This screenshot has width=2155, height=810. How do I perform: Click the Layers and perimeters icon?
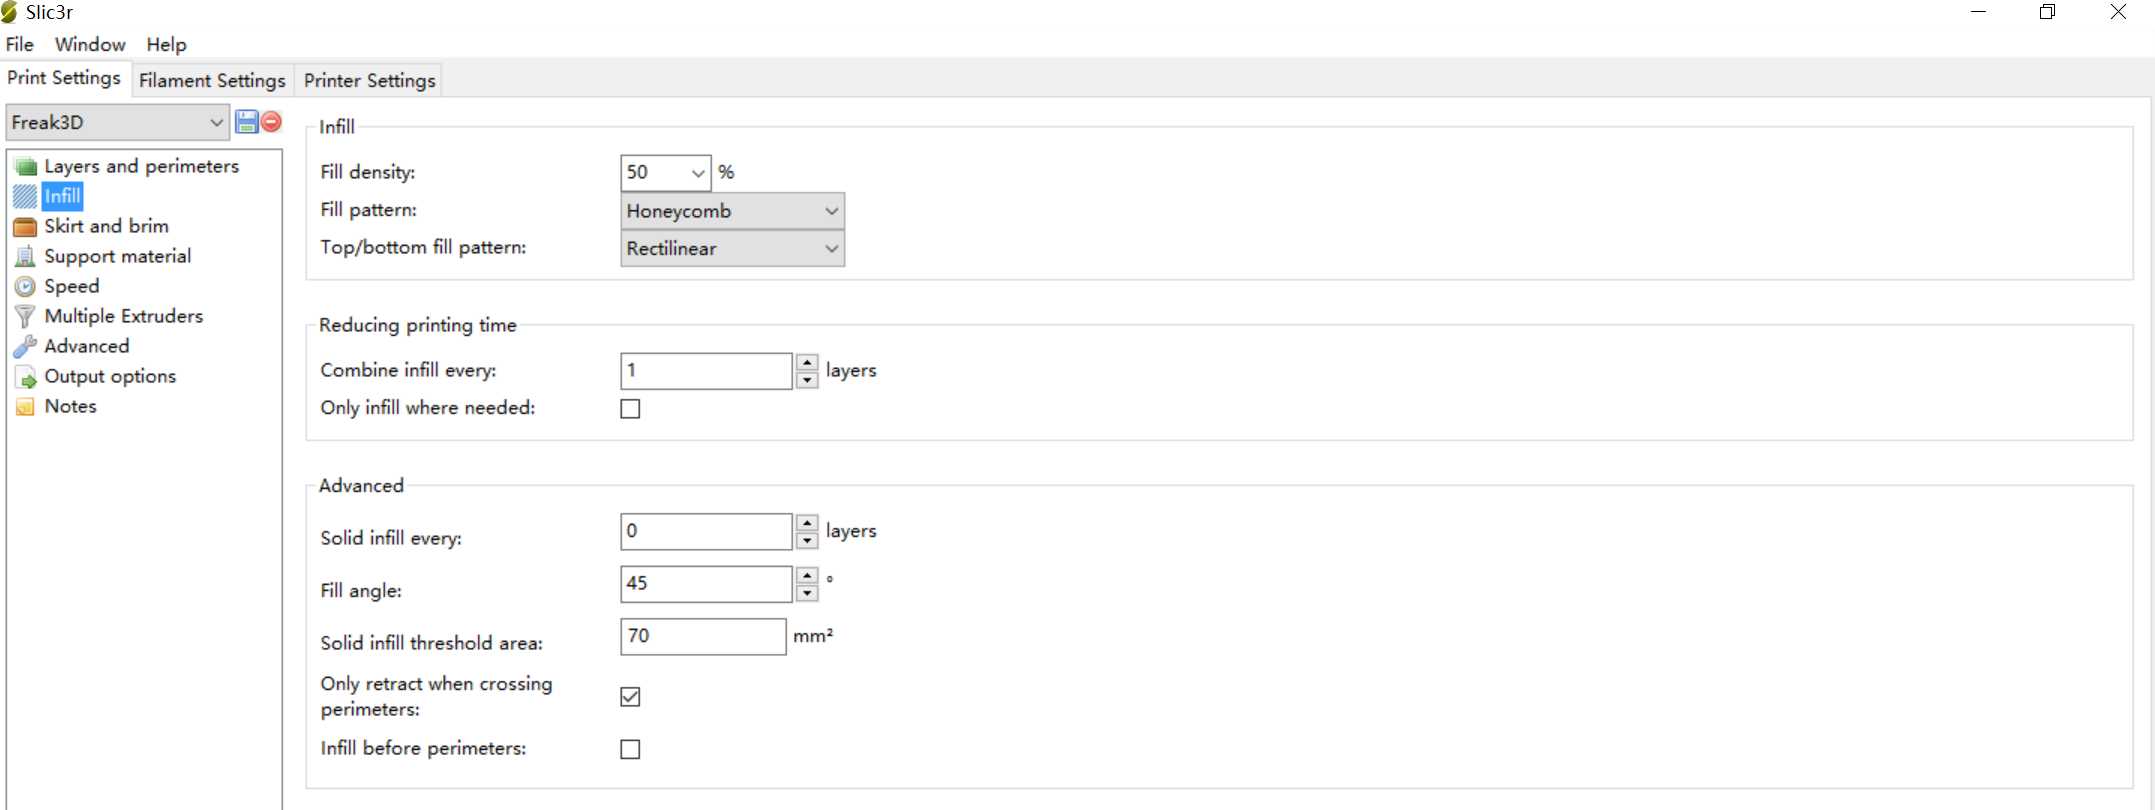(x=26, y=166)
